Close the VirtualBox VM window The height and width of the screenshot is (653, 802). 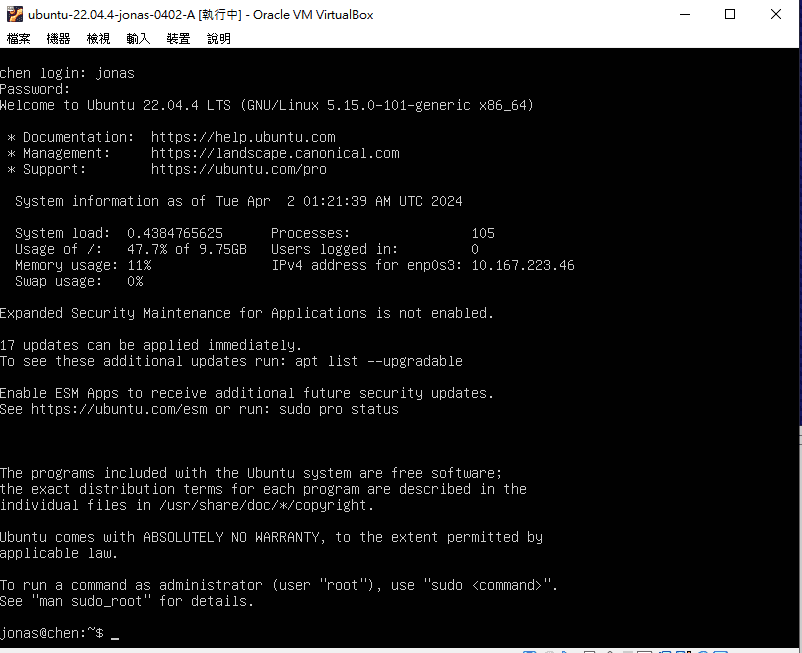tap(777, 14)
